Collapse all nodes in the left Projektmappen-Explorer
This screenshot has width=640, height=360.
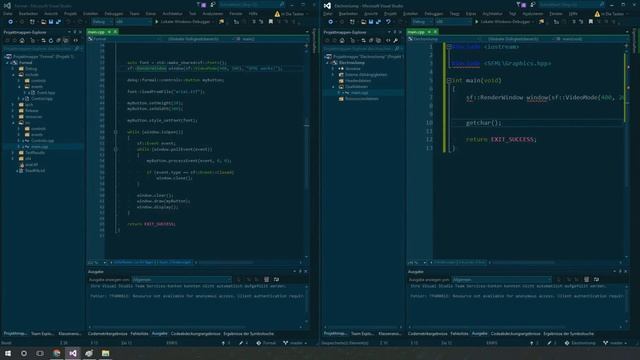[x=58, y=40]
